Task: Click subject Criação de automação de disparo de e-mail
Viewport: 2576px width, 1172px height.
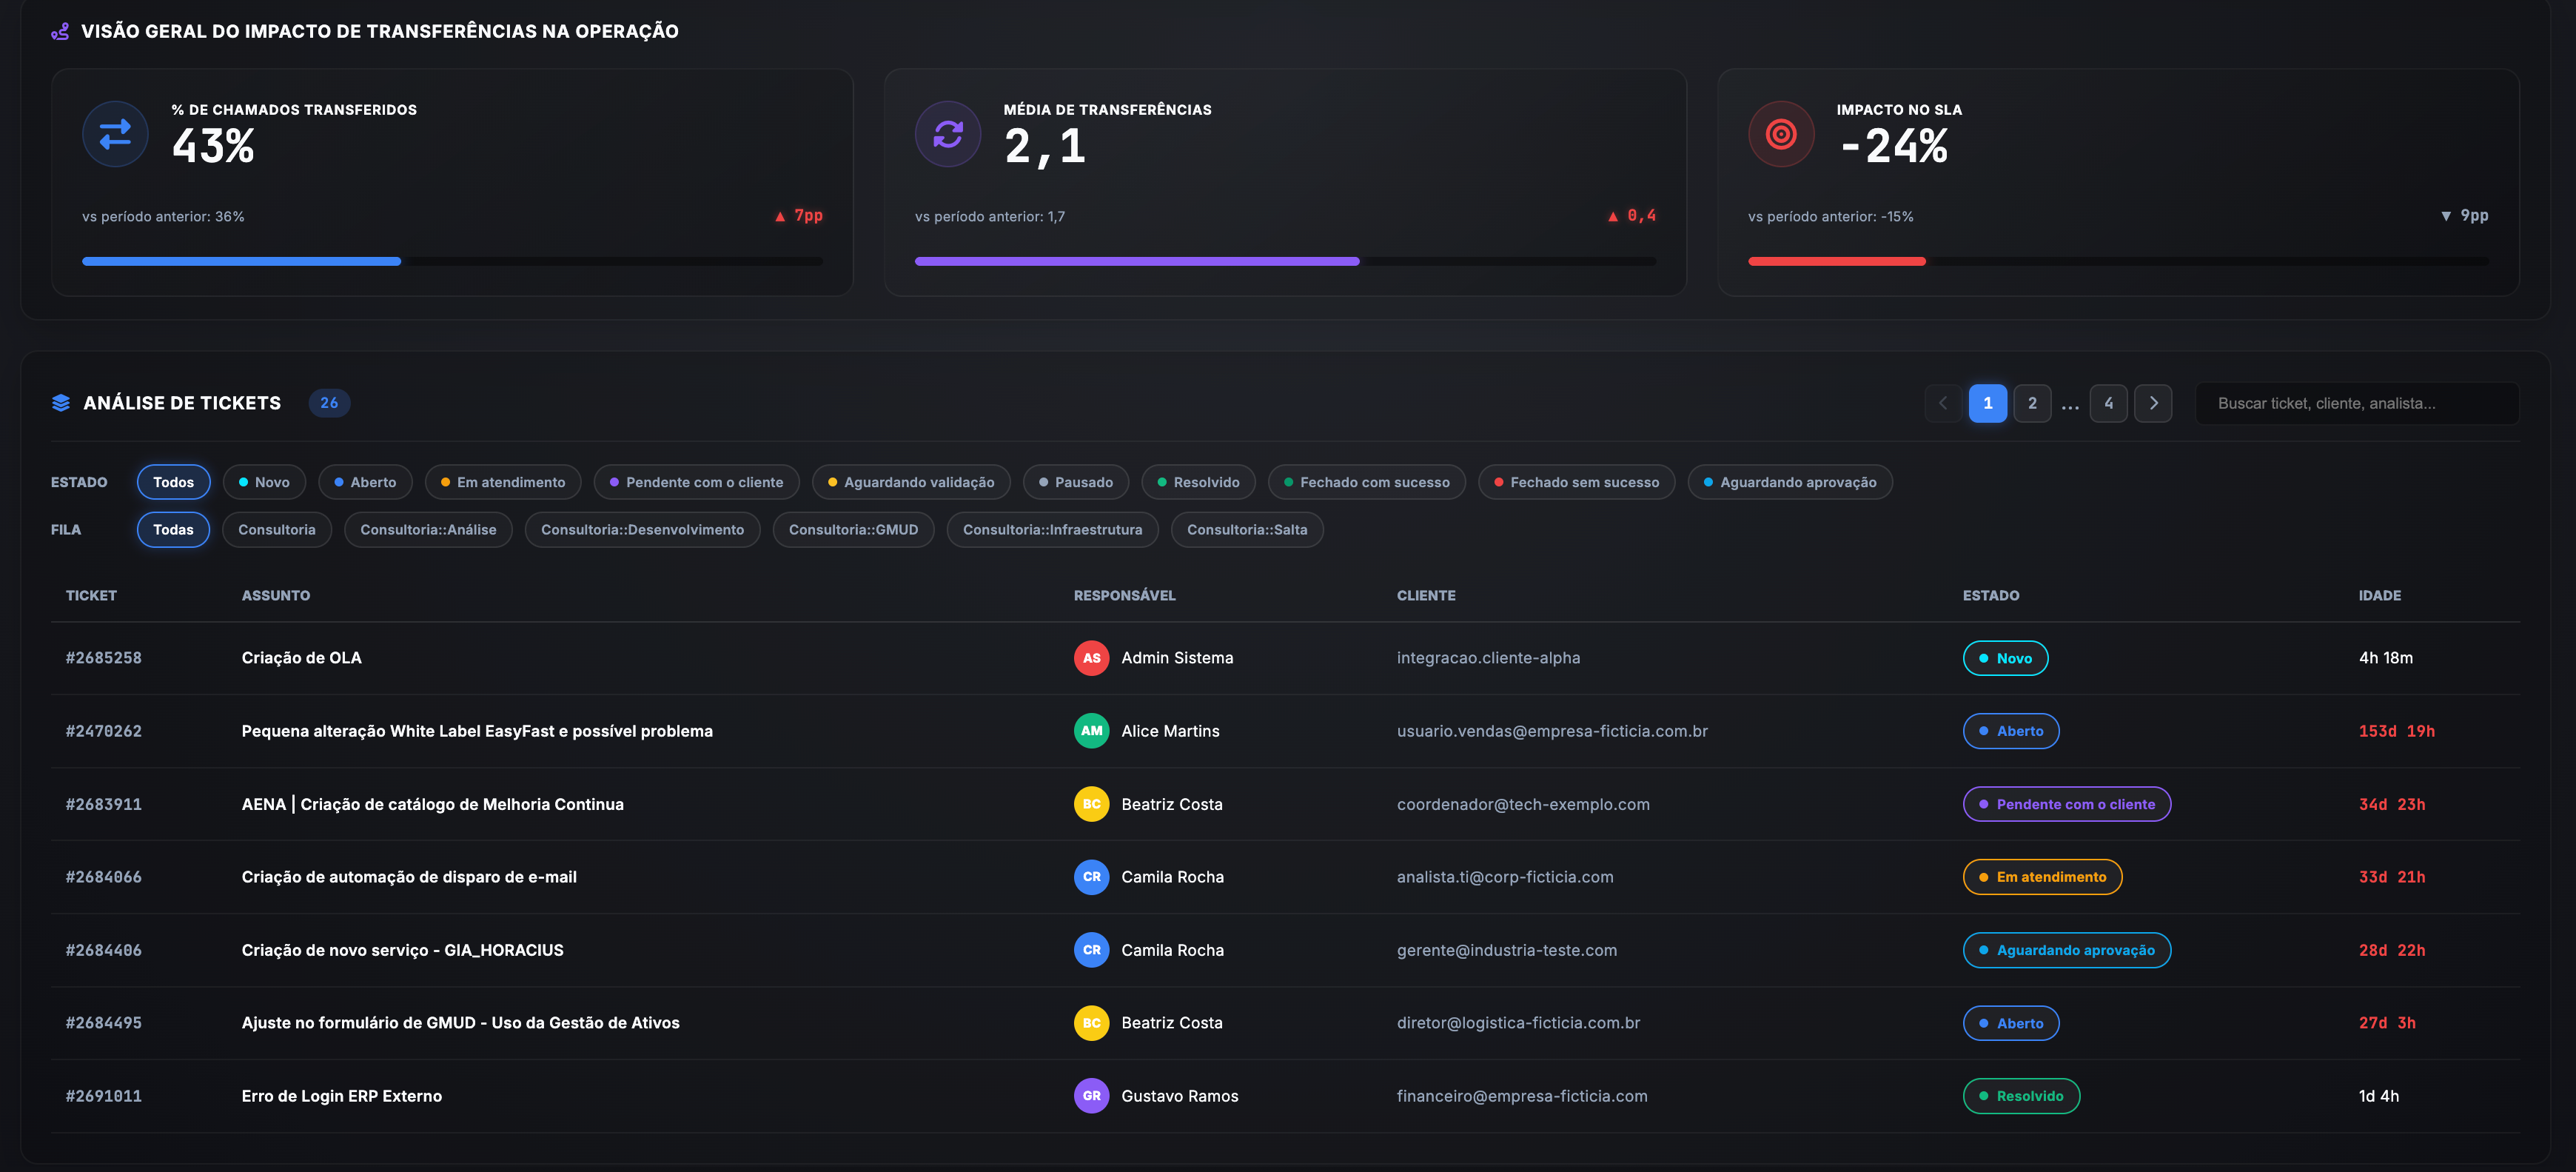Action: [x=409, y=877]
